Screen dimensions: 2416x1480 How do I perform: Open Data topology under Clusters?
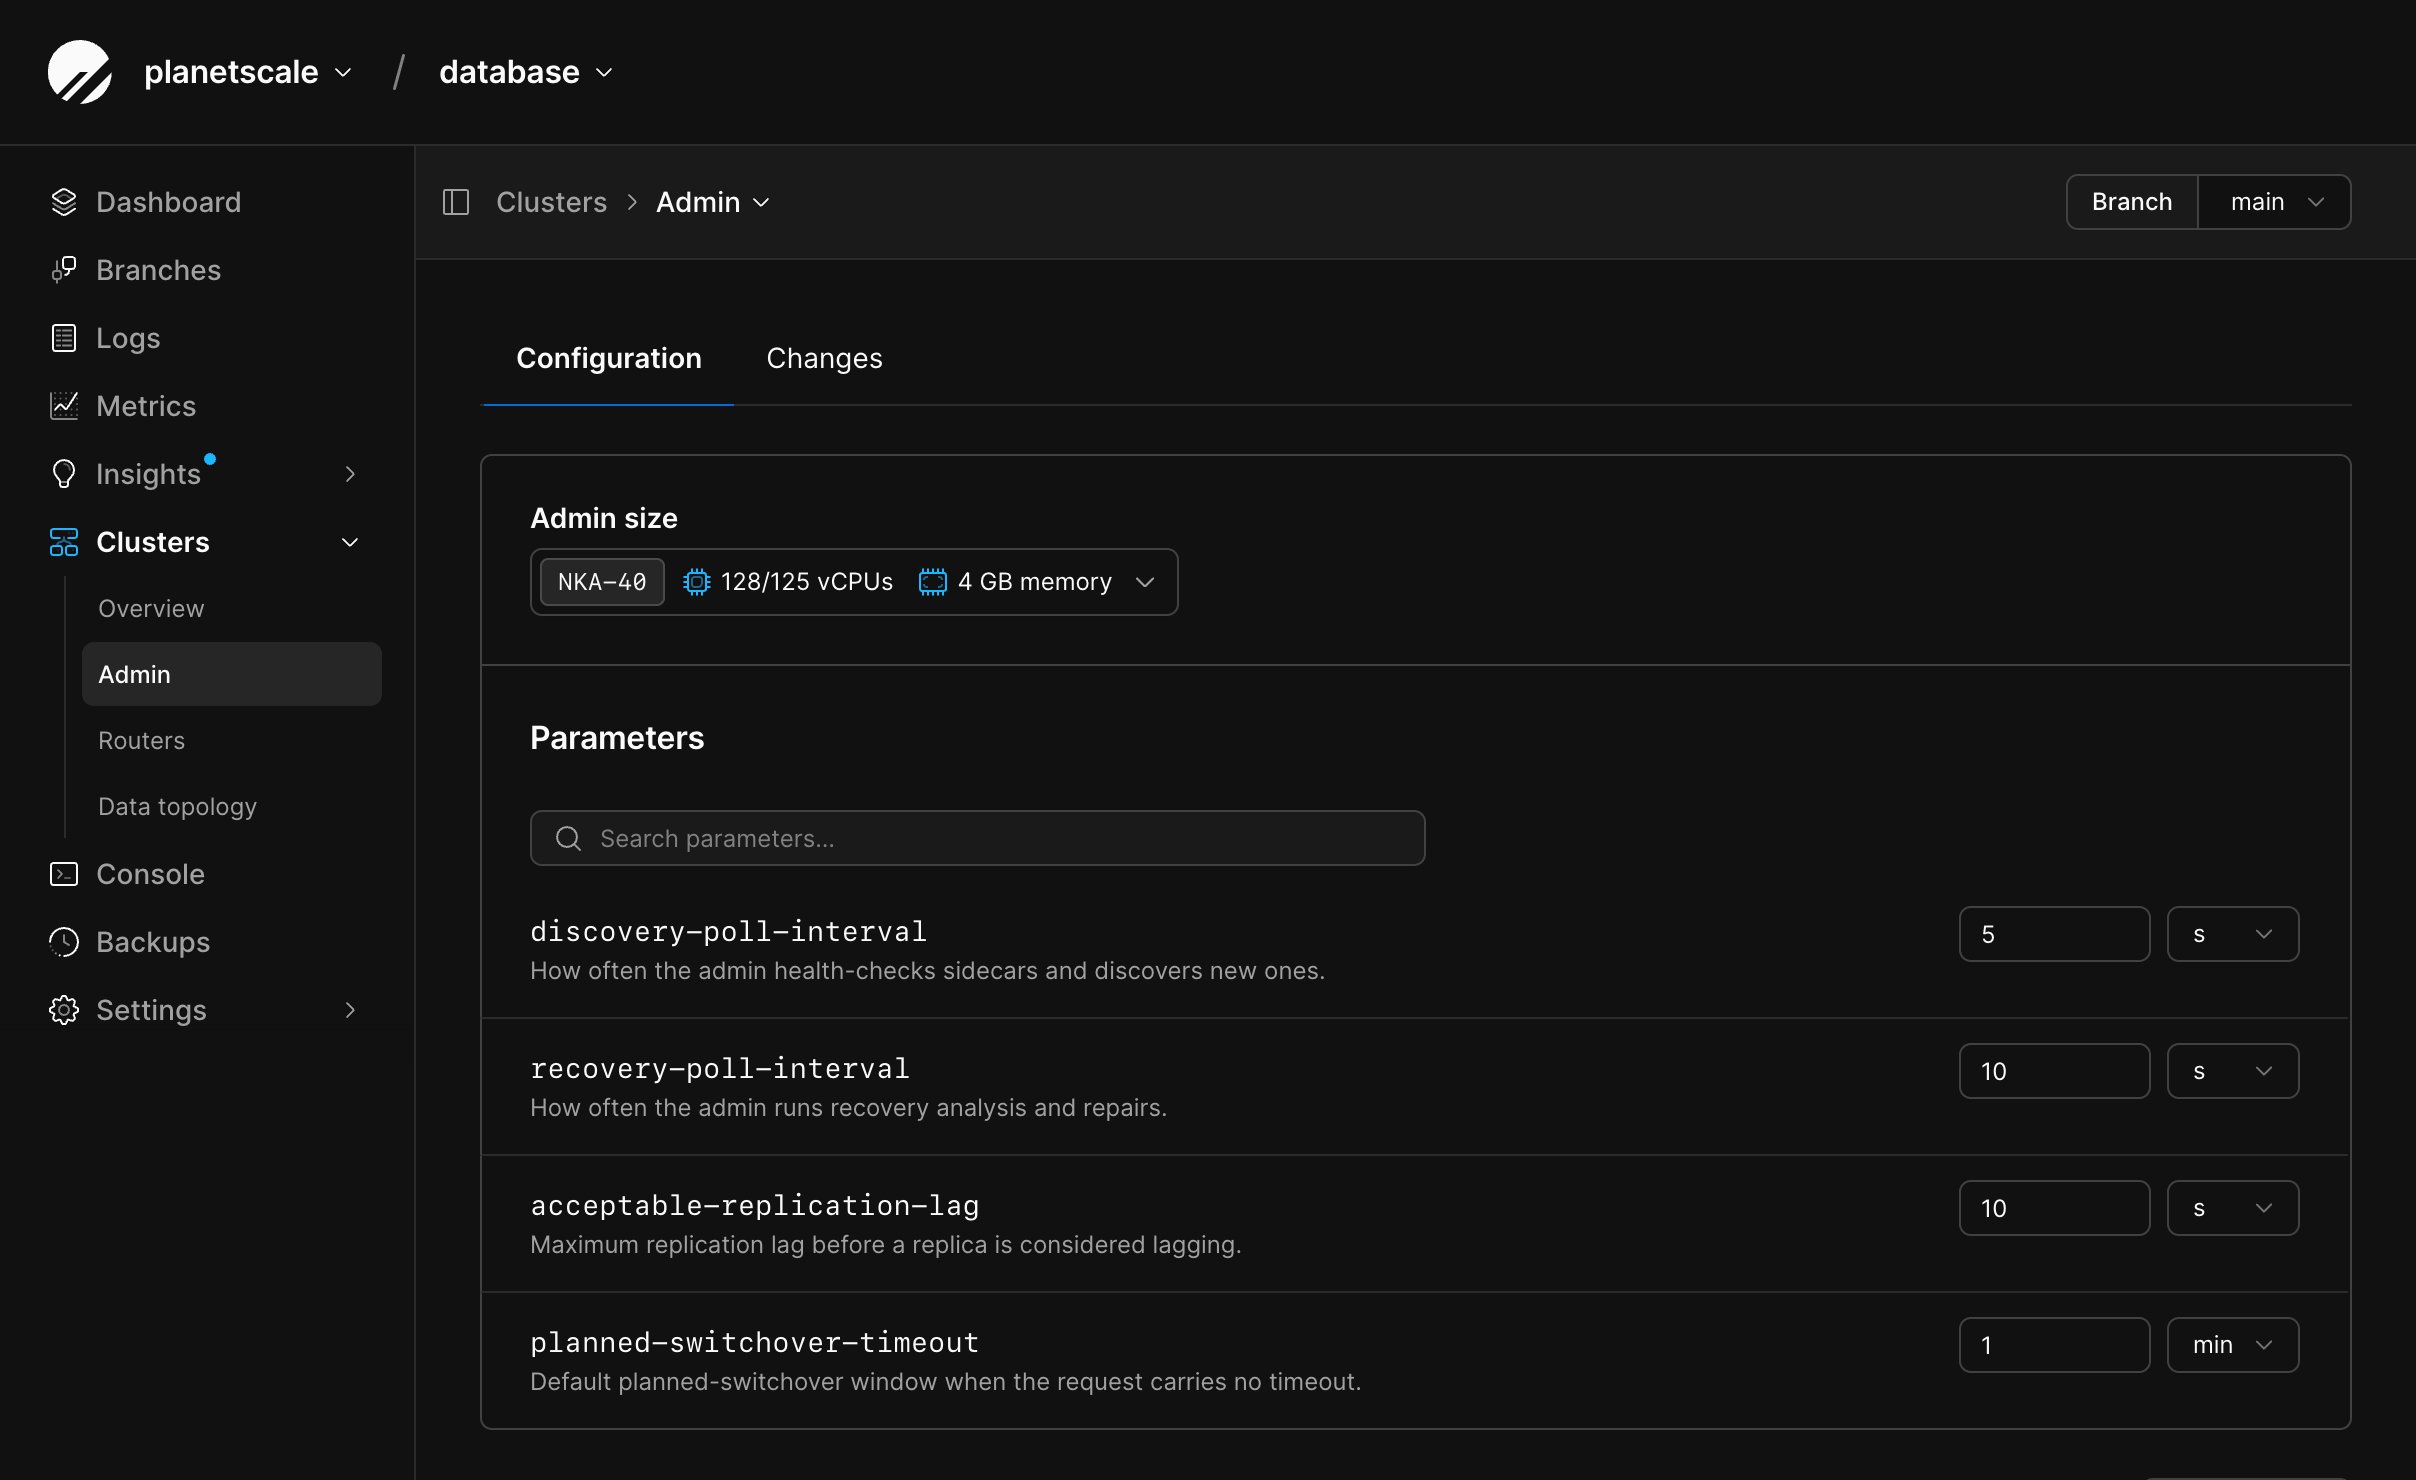coord(177,806)
